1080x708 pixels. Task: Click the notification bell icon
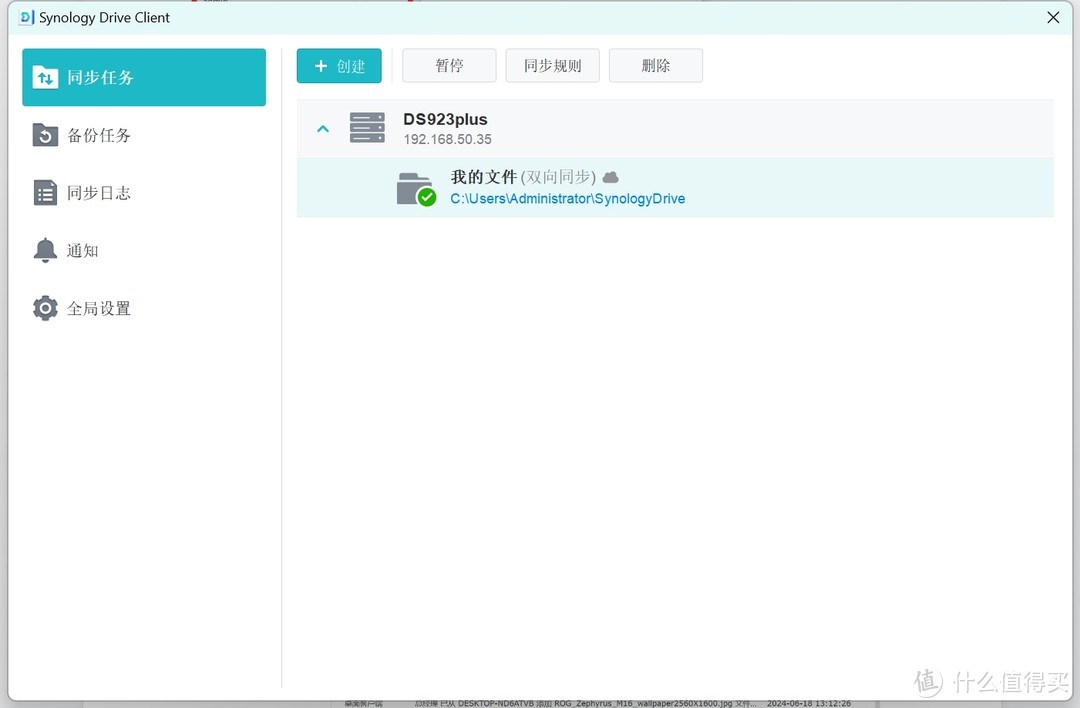[45, 251]
